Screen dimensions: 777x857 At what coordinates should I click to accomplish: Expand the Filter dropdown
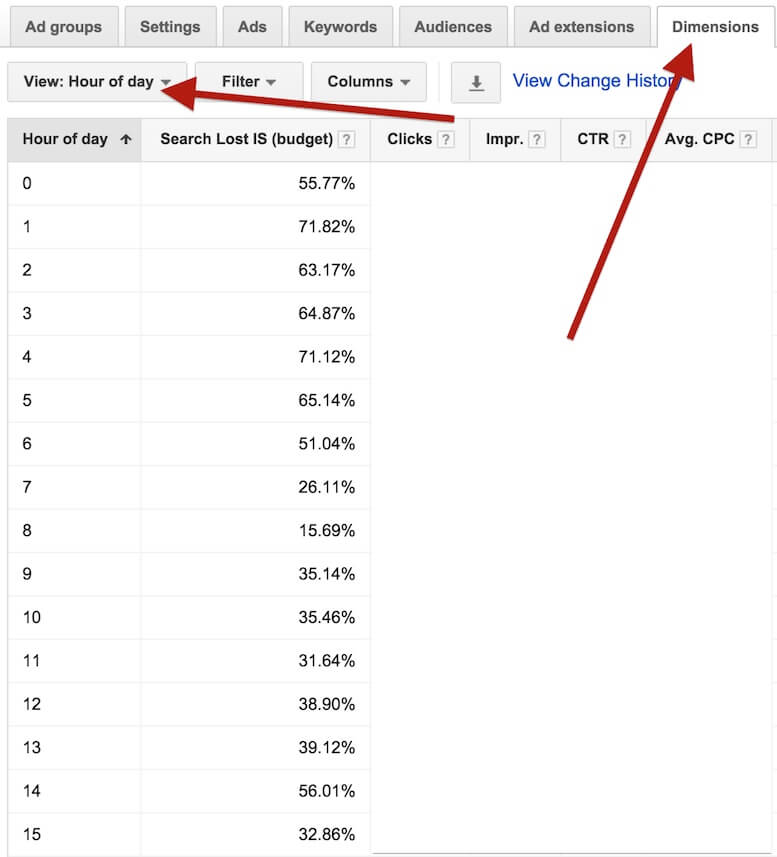(249, 82)
